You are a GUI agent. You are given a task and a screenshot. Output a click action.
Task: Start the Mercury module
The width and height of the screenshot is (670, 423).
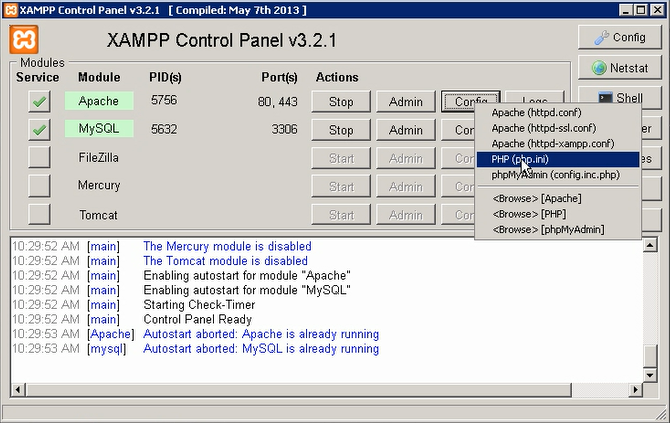341,186
